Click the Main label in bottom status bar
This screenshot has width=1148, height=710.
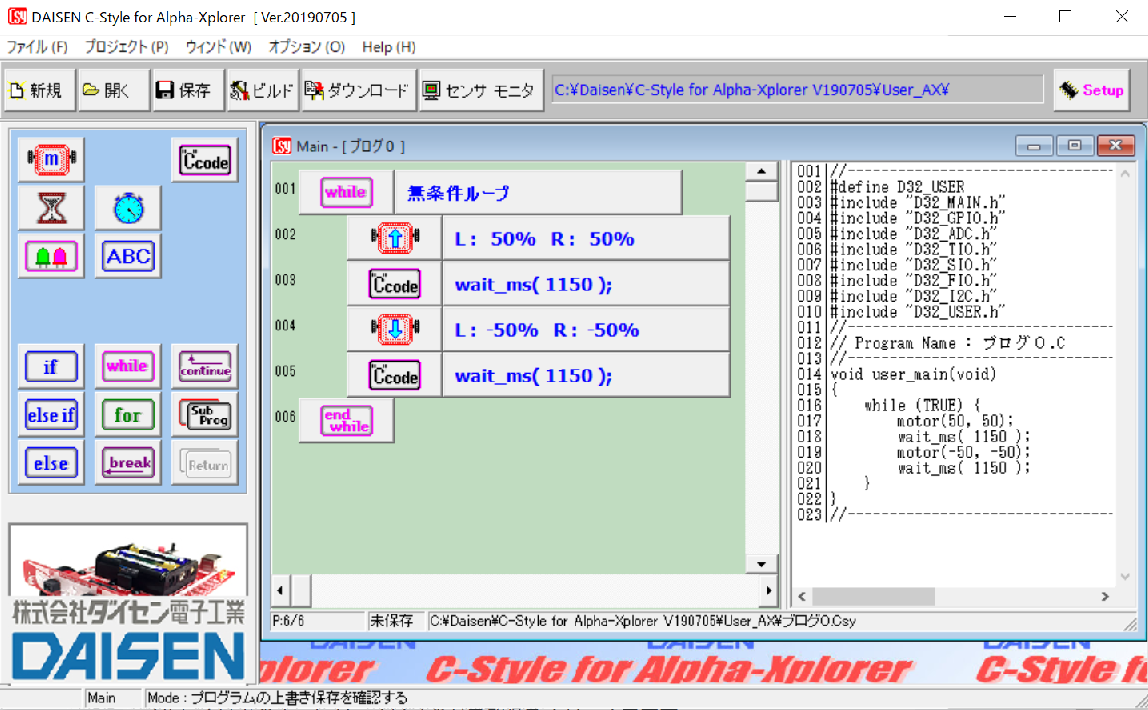tap(102, 698)
